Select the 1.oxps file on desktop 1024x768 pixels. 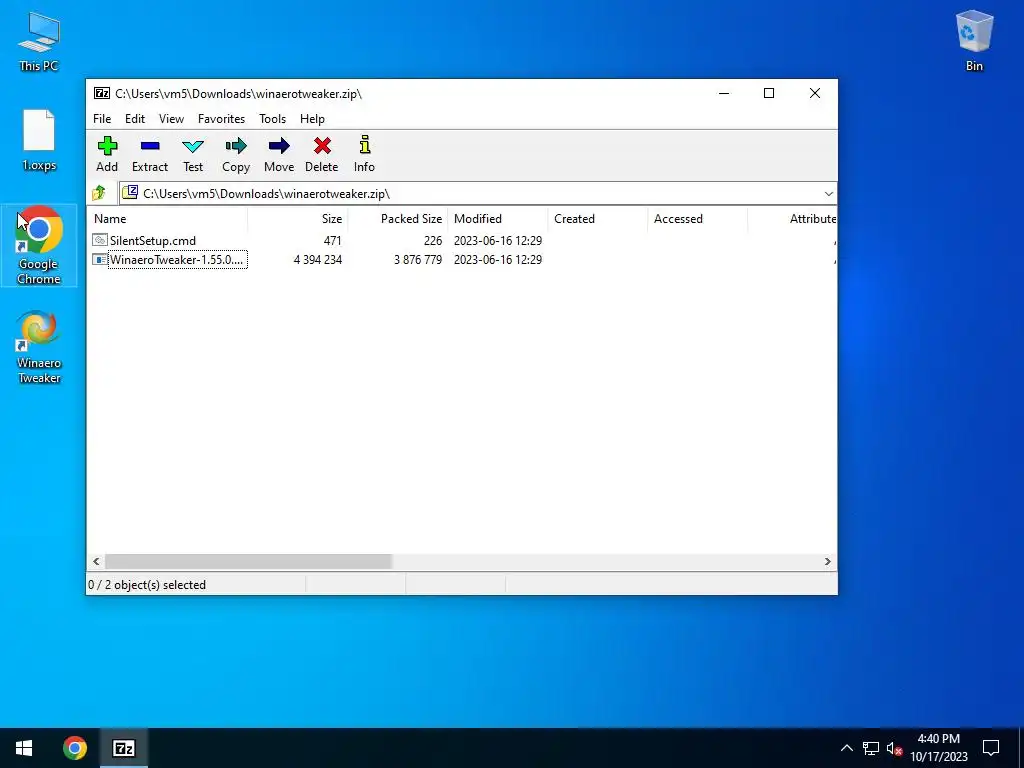click(x=39, y=140)
